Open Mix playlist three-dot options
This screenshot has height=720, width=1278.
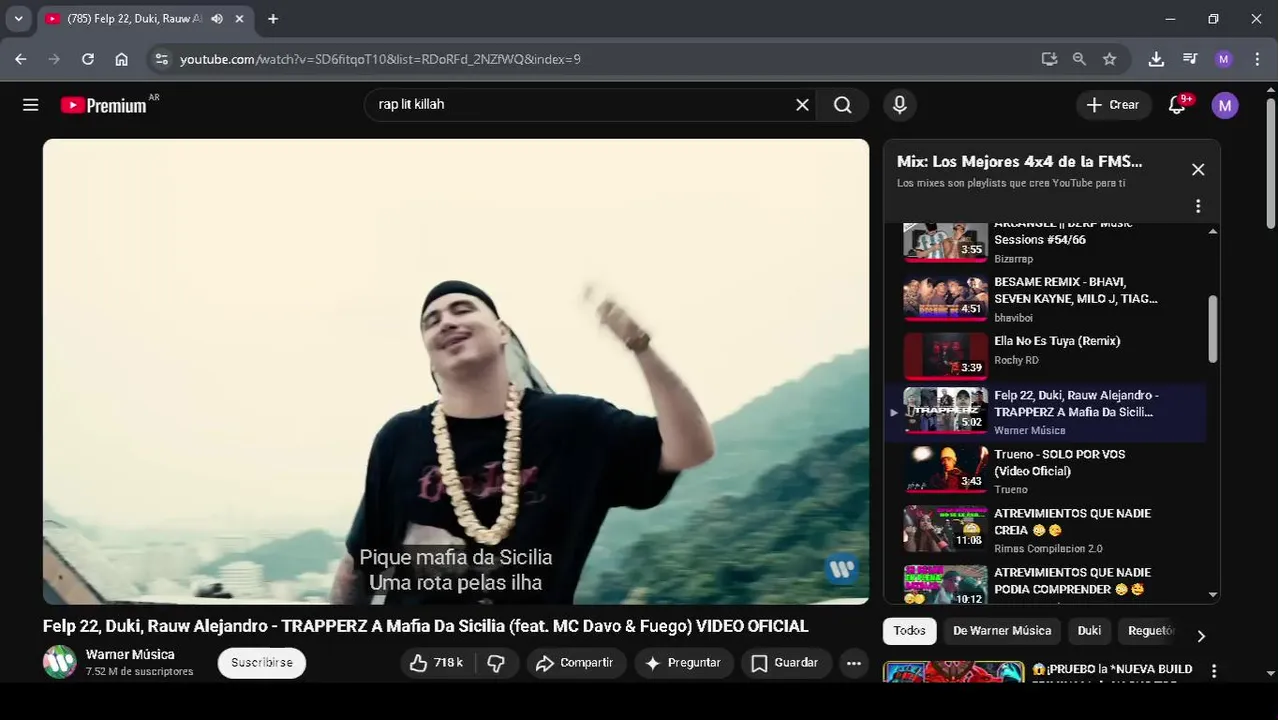pos(1198,206)
